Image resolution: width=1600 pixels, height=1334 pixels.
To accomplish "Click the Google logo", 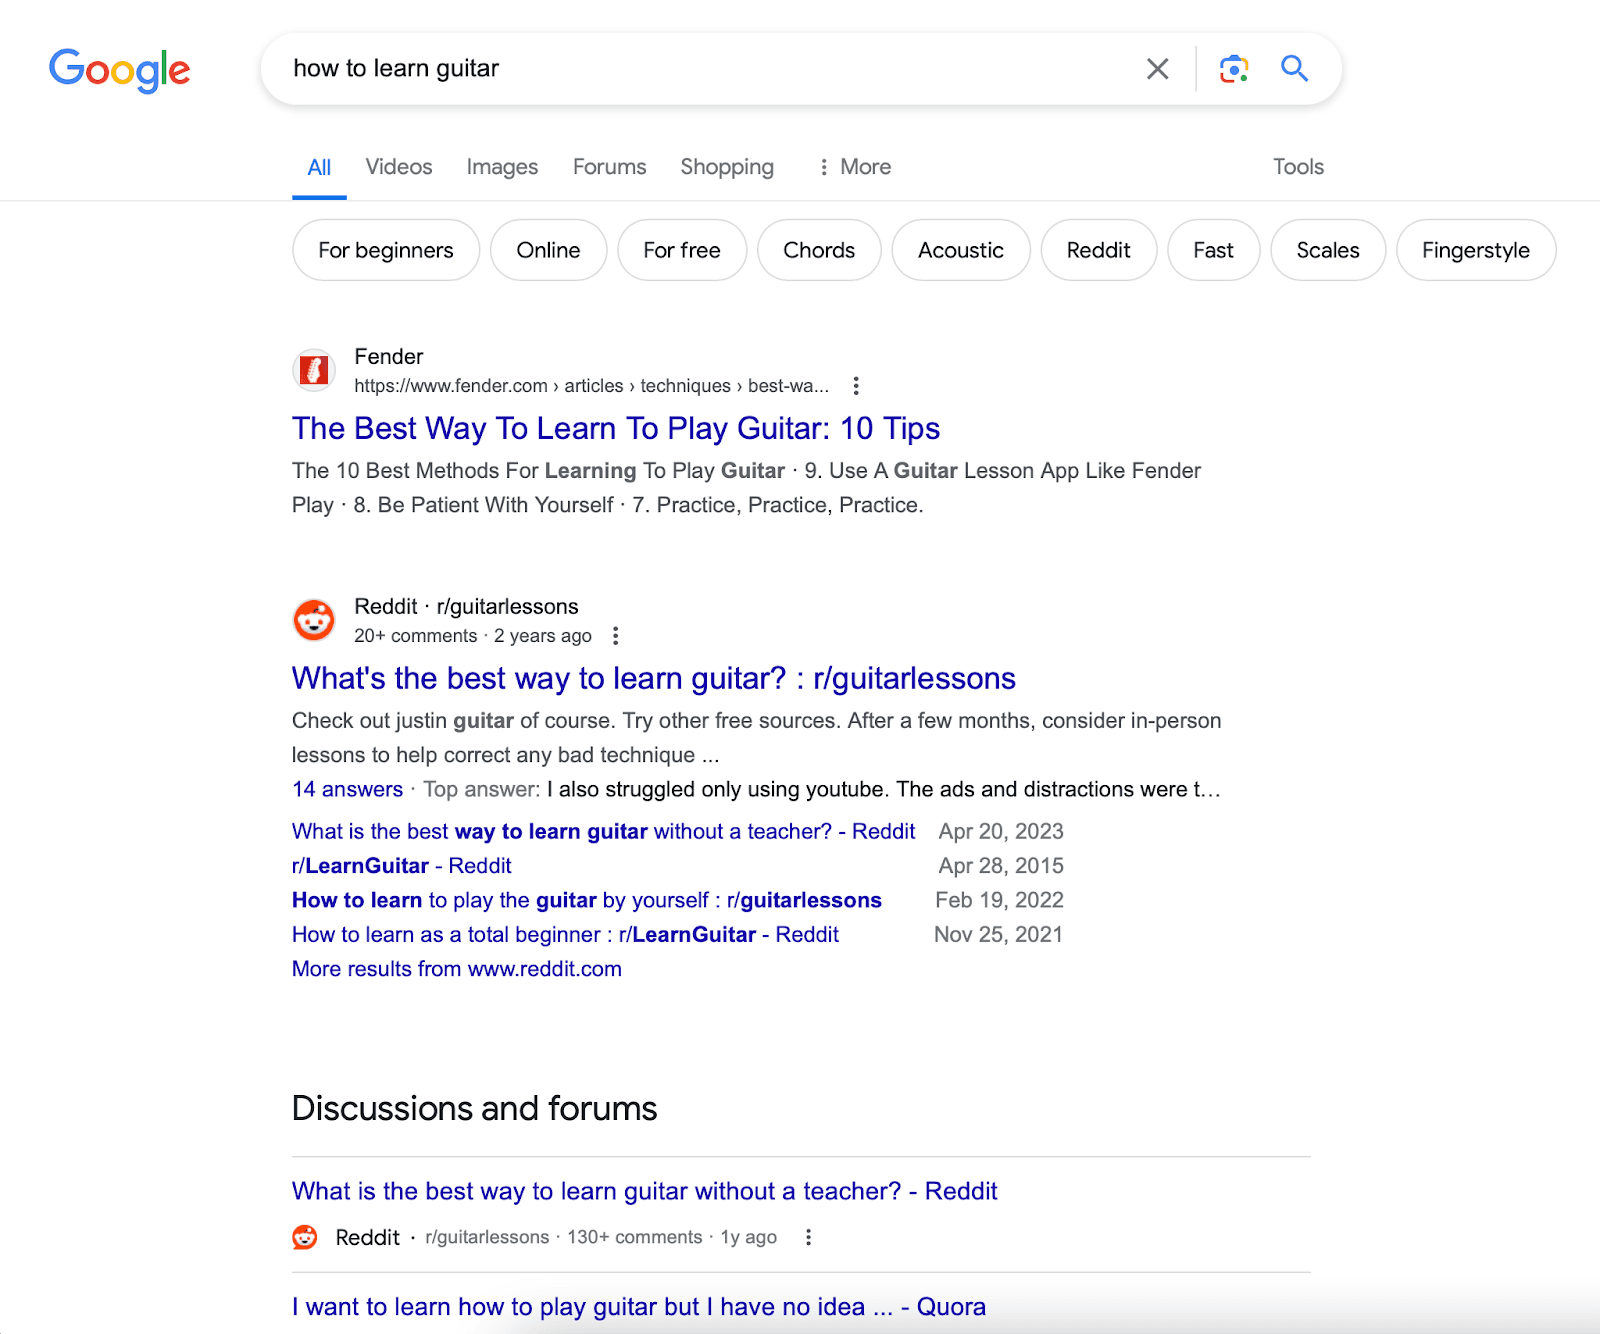I will 119,70.
